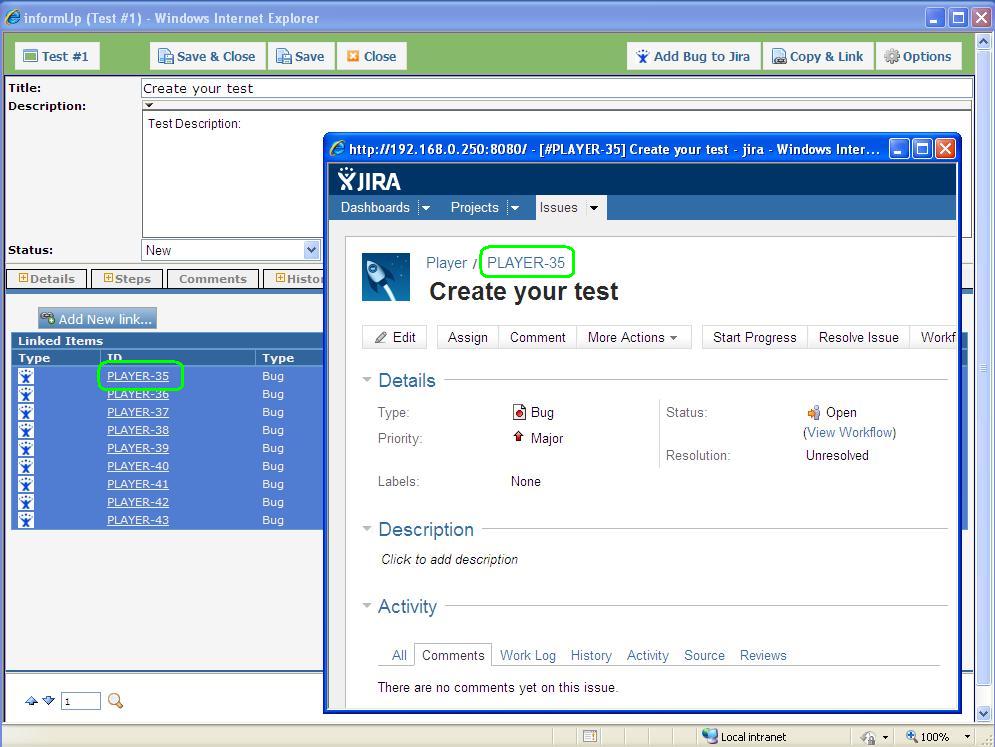Click Jira icon in PLAYER-37 row
995x747 pixels.
pyautogui.click(x=25, y=412)
